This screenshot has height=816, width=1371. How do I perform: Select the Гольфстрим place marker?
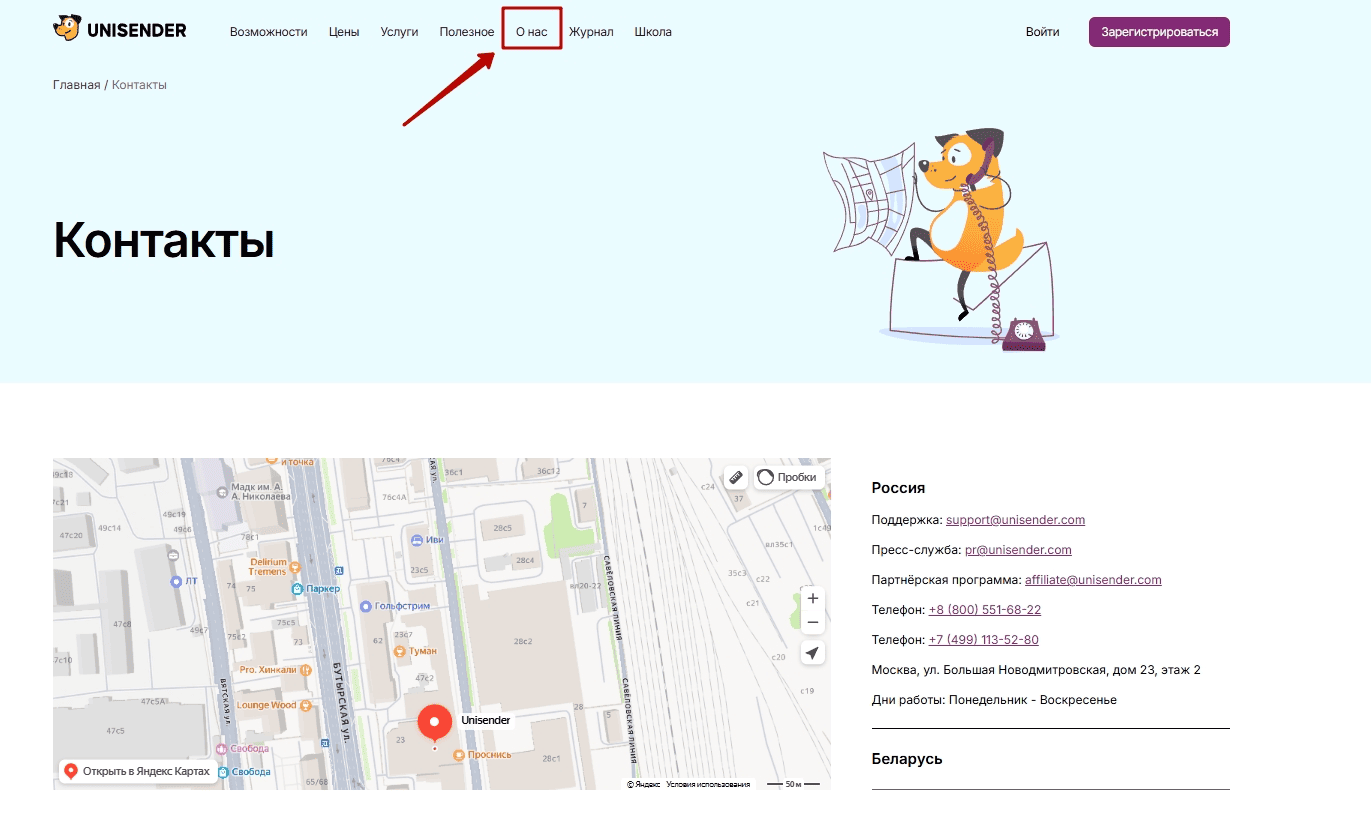point(366,606)
